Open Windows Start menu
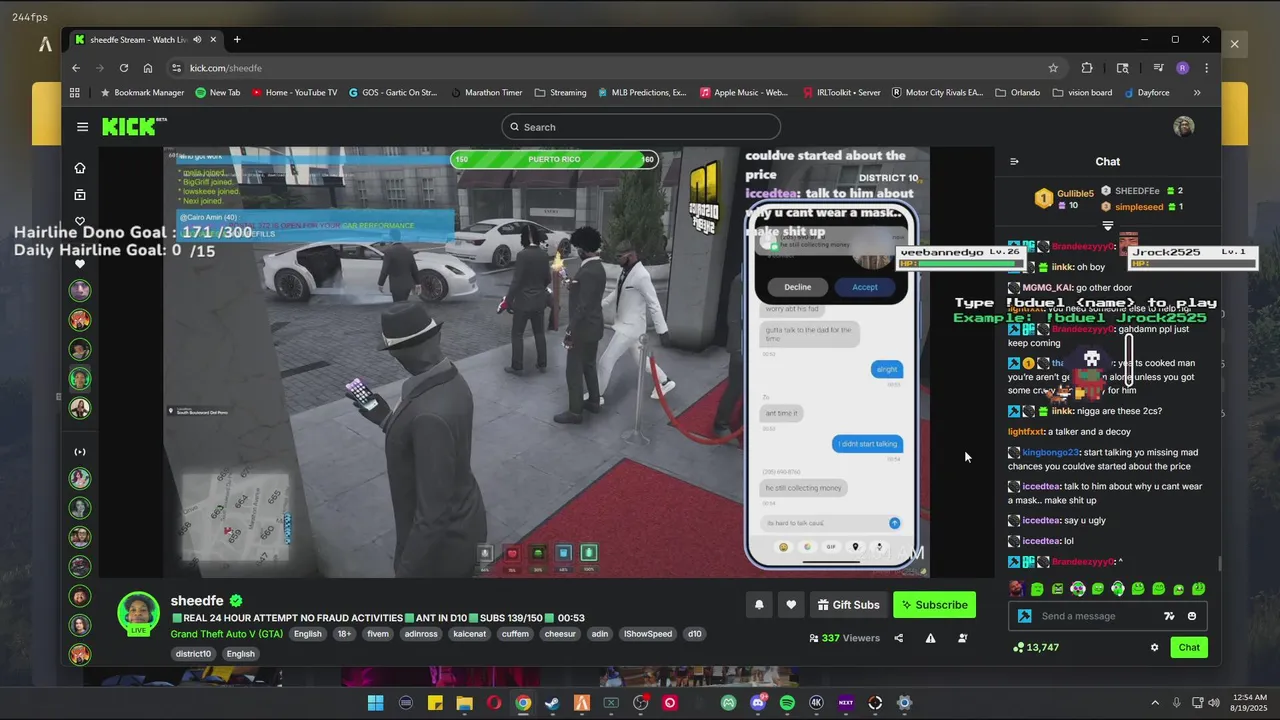The height and width of the screenshot is (720, 1280). 375,703
